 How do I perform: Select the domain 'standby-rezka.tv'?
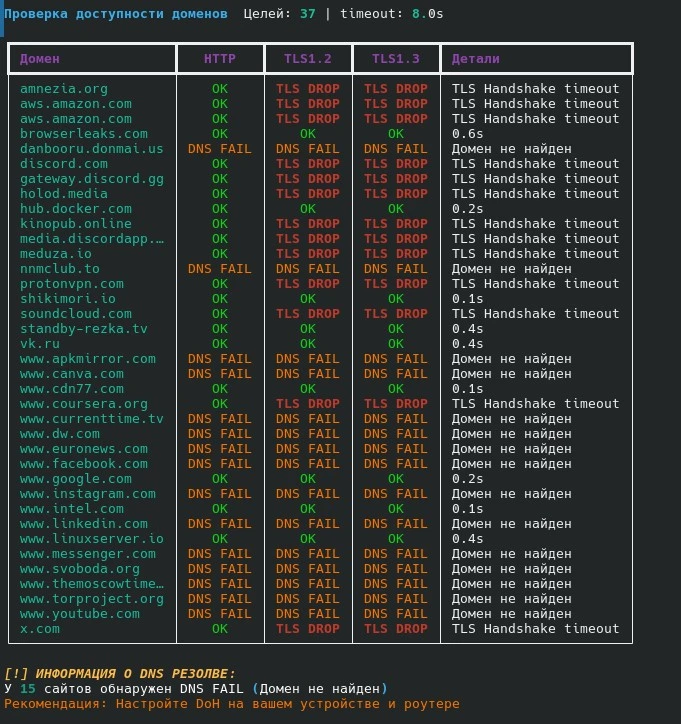[x=84, y=329]
